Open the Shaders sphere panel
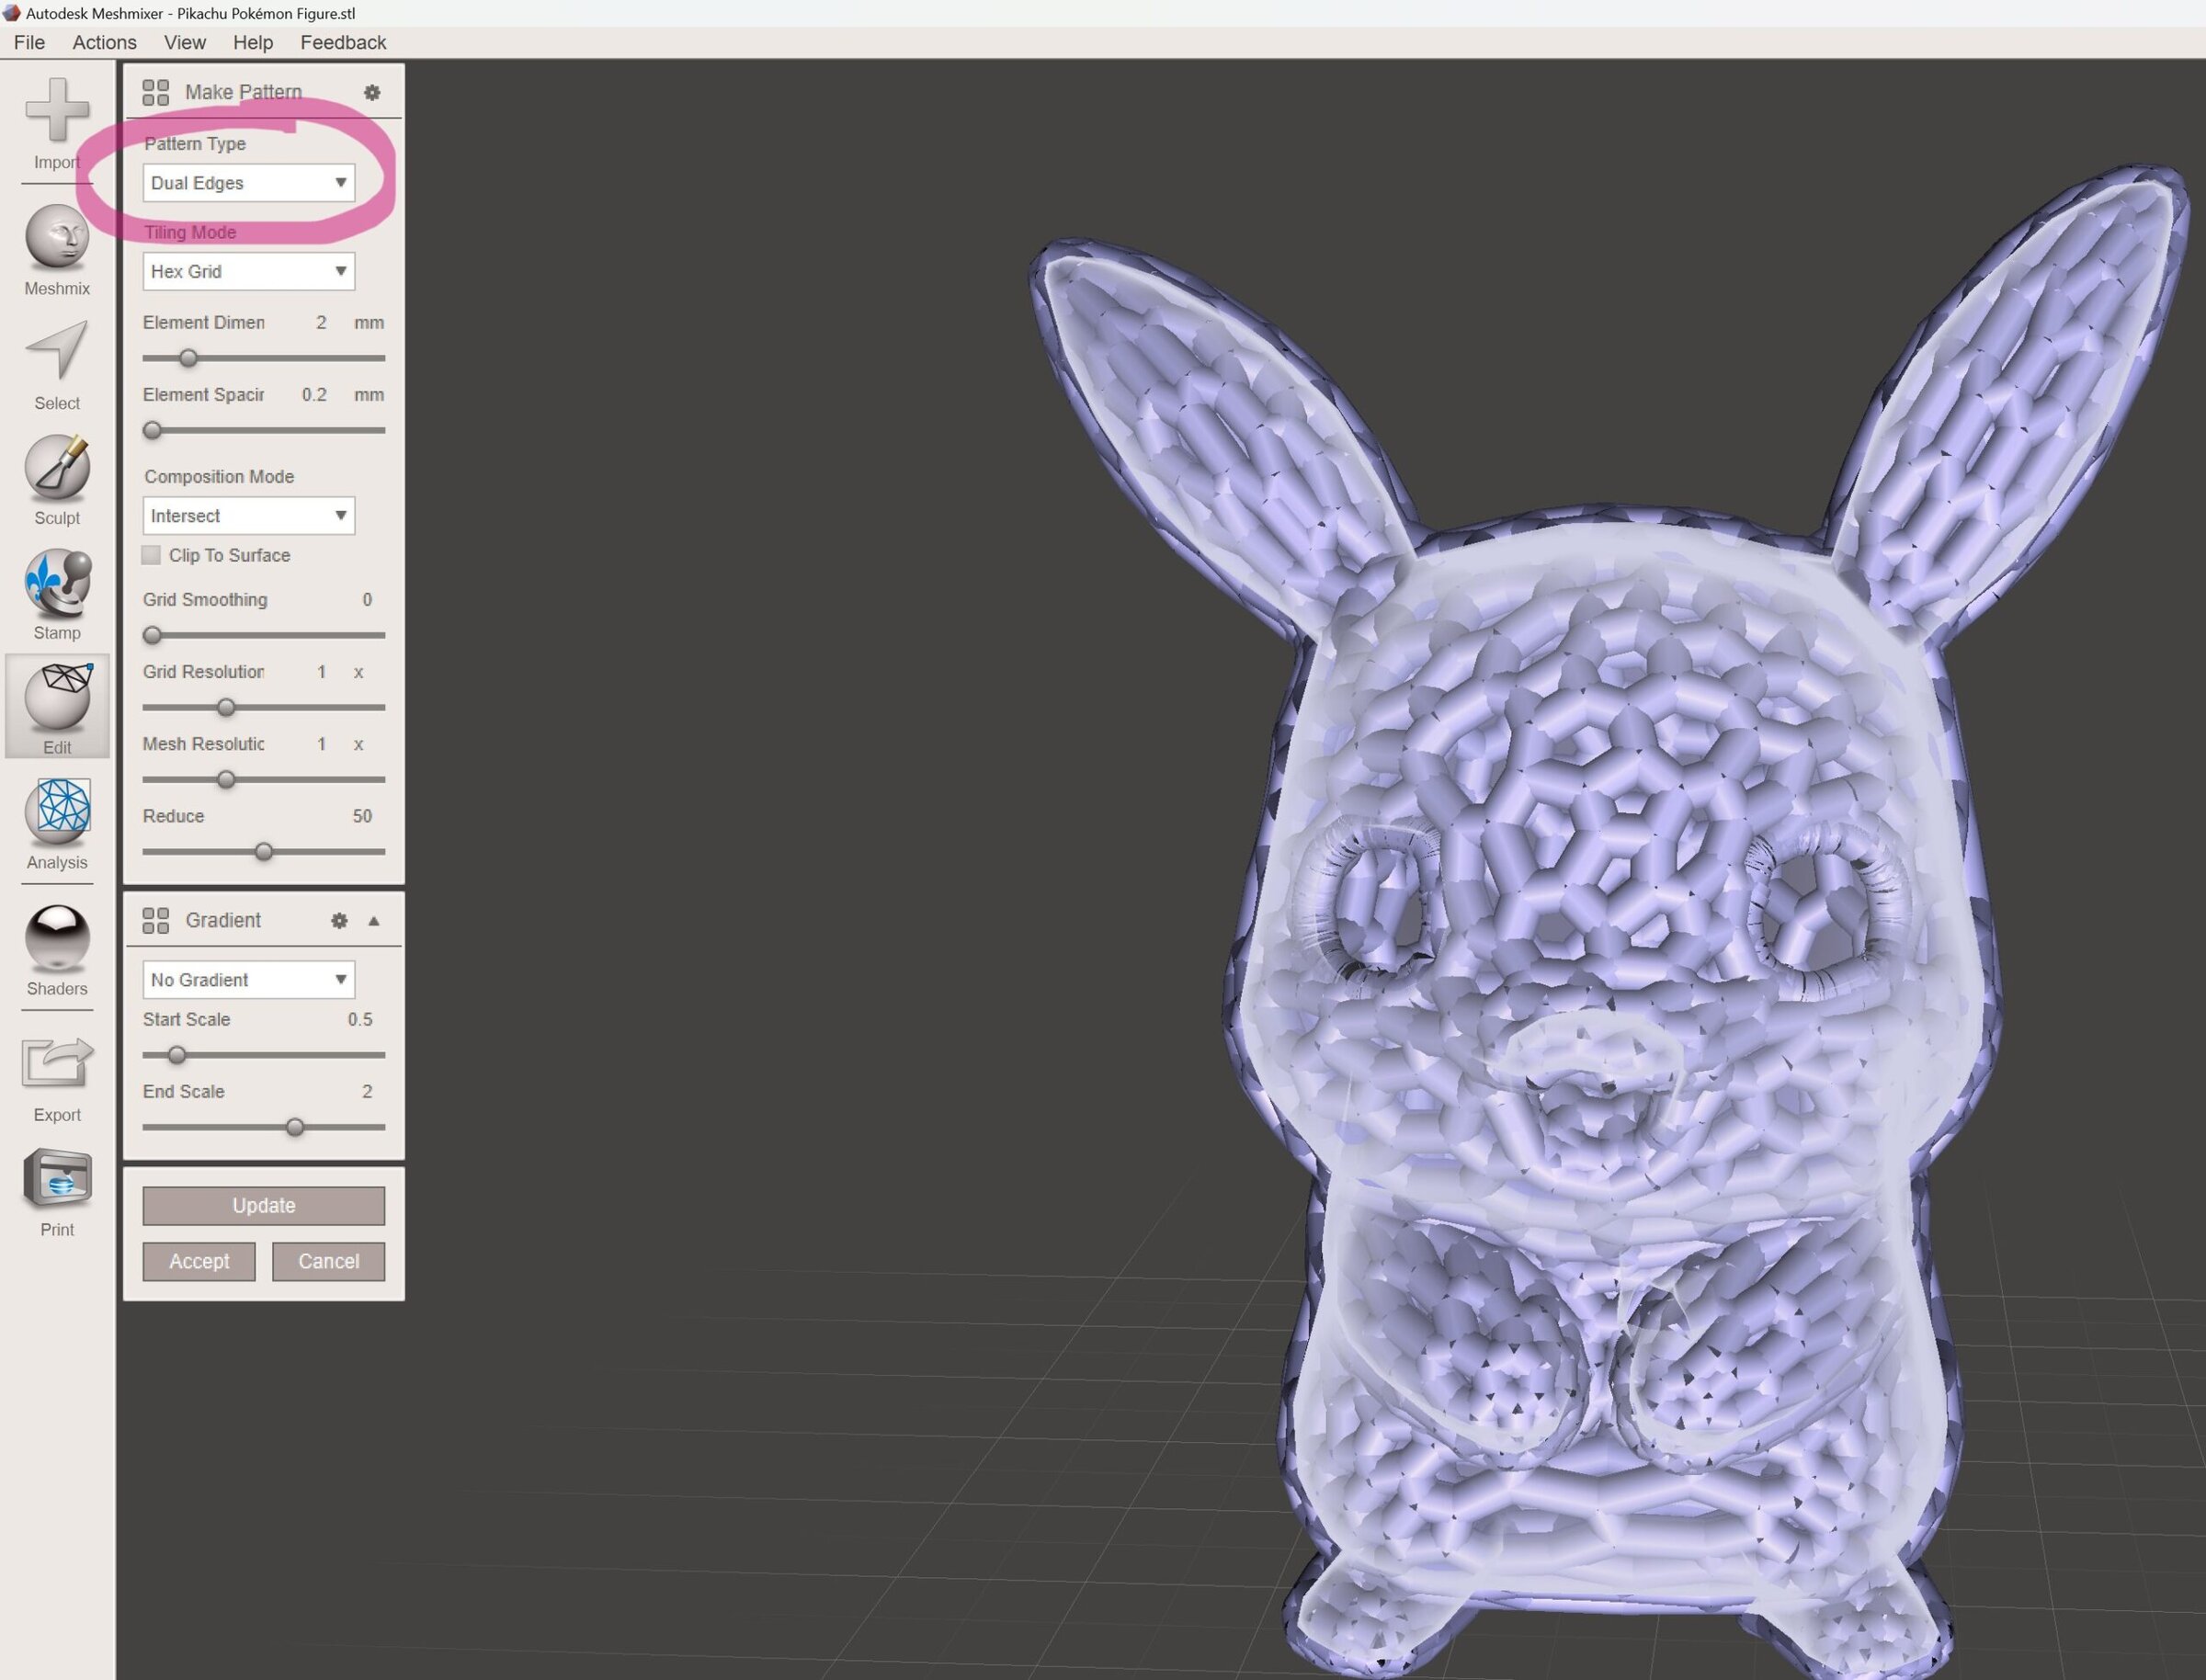 57,938
